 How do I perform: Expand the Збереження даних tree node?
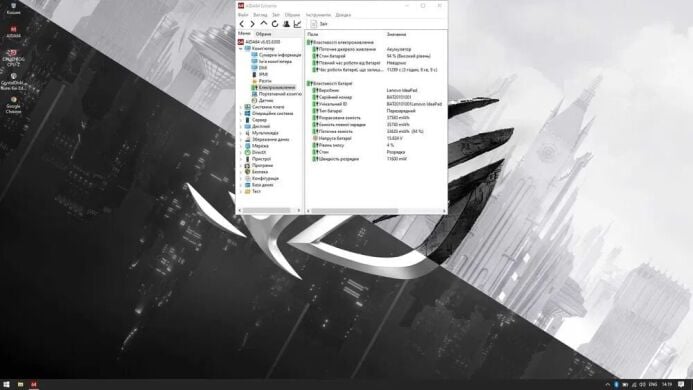(241, 139)
